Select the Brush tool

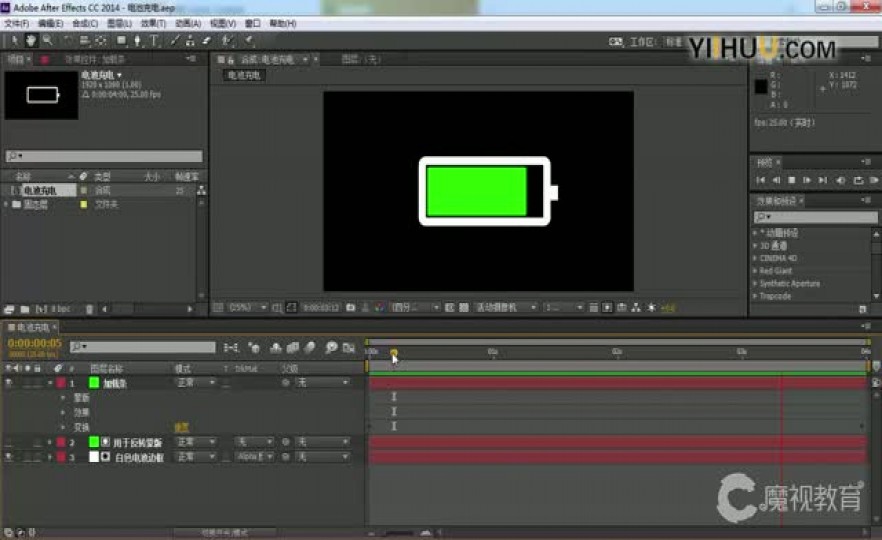[x=175, y=40]
